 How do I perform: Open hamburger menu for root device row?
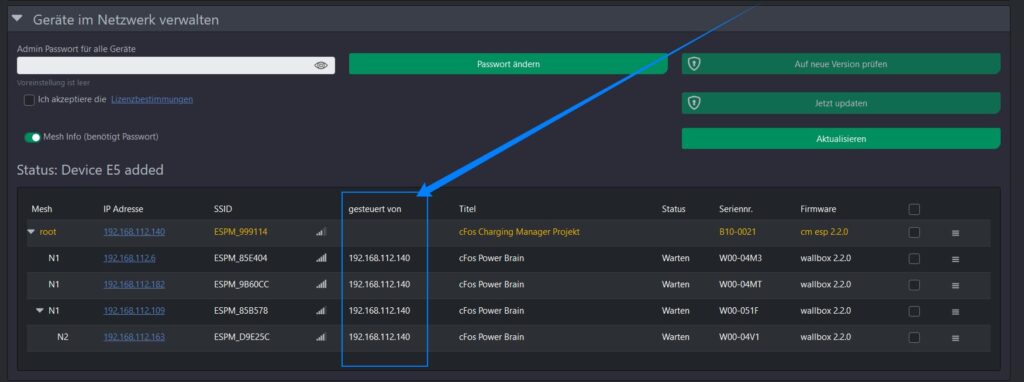point(955,233)
